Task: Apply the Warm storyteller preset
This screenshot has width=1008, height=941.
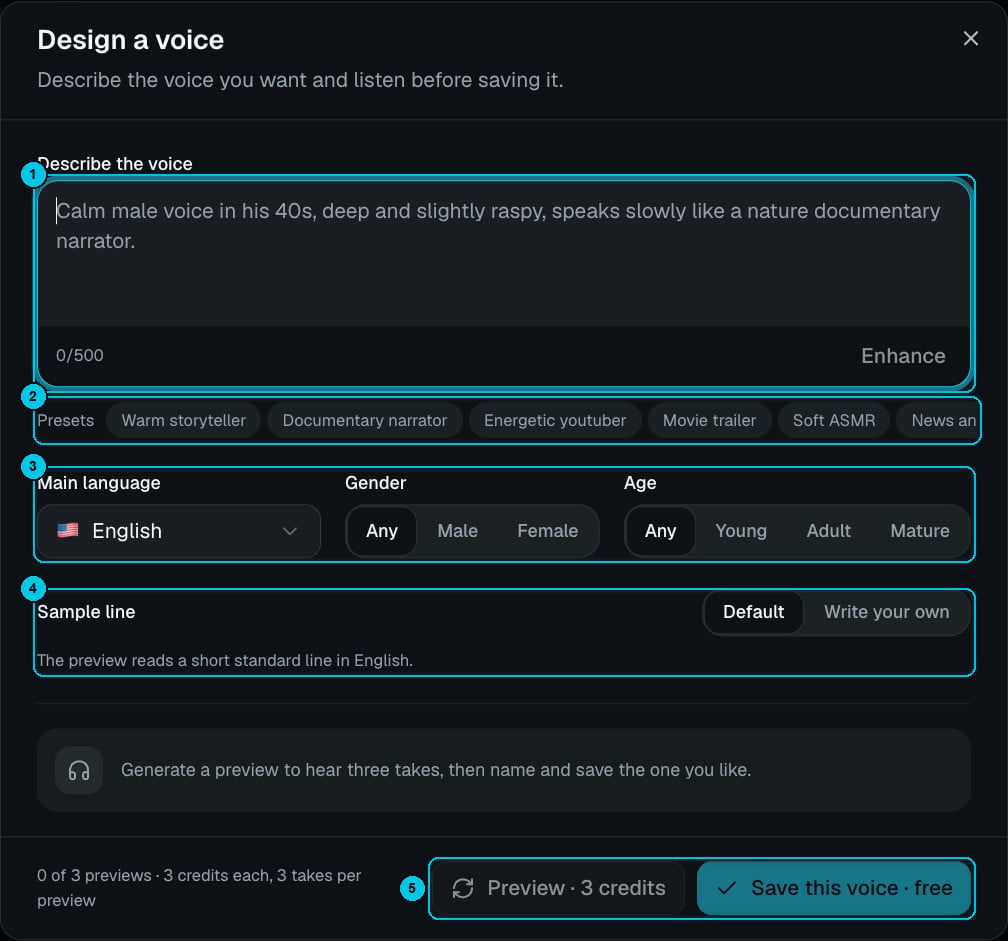Action: tap(184, 420)
